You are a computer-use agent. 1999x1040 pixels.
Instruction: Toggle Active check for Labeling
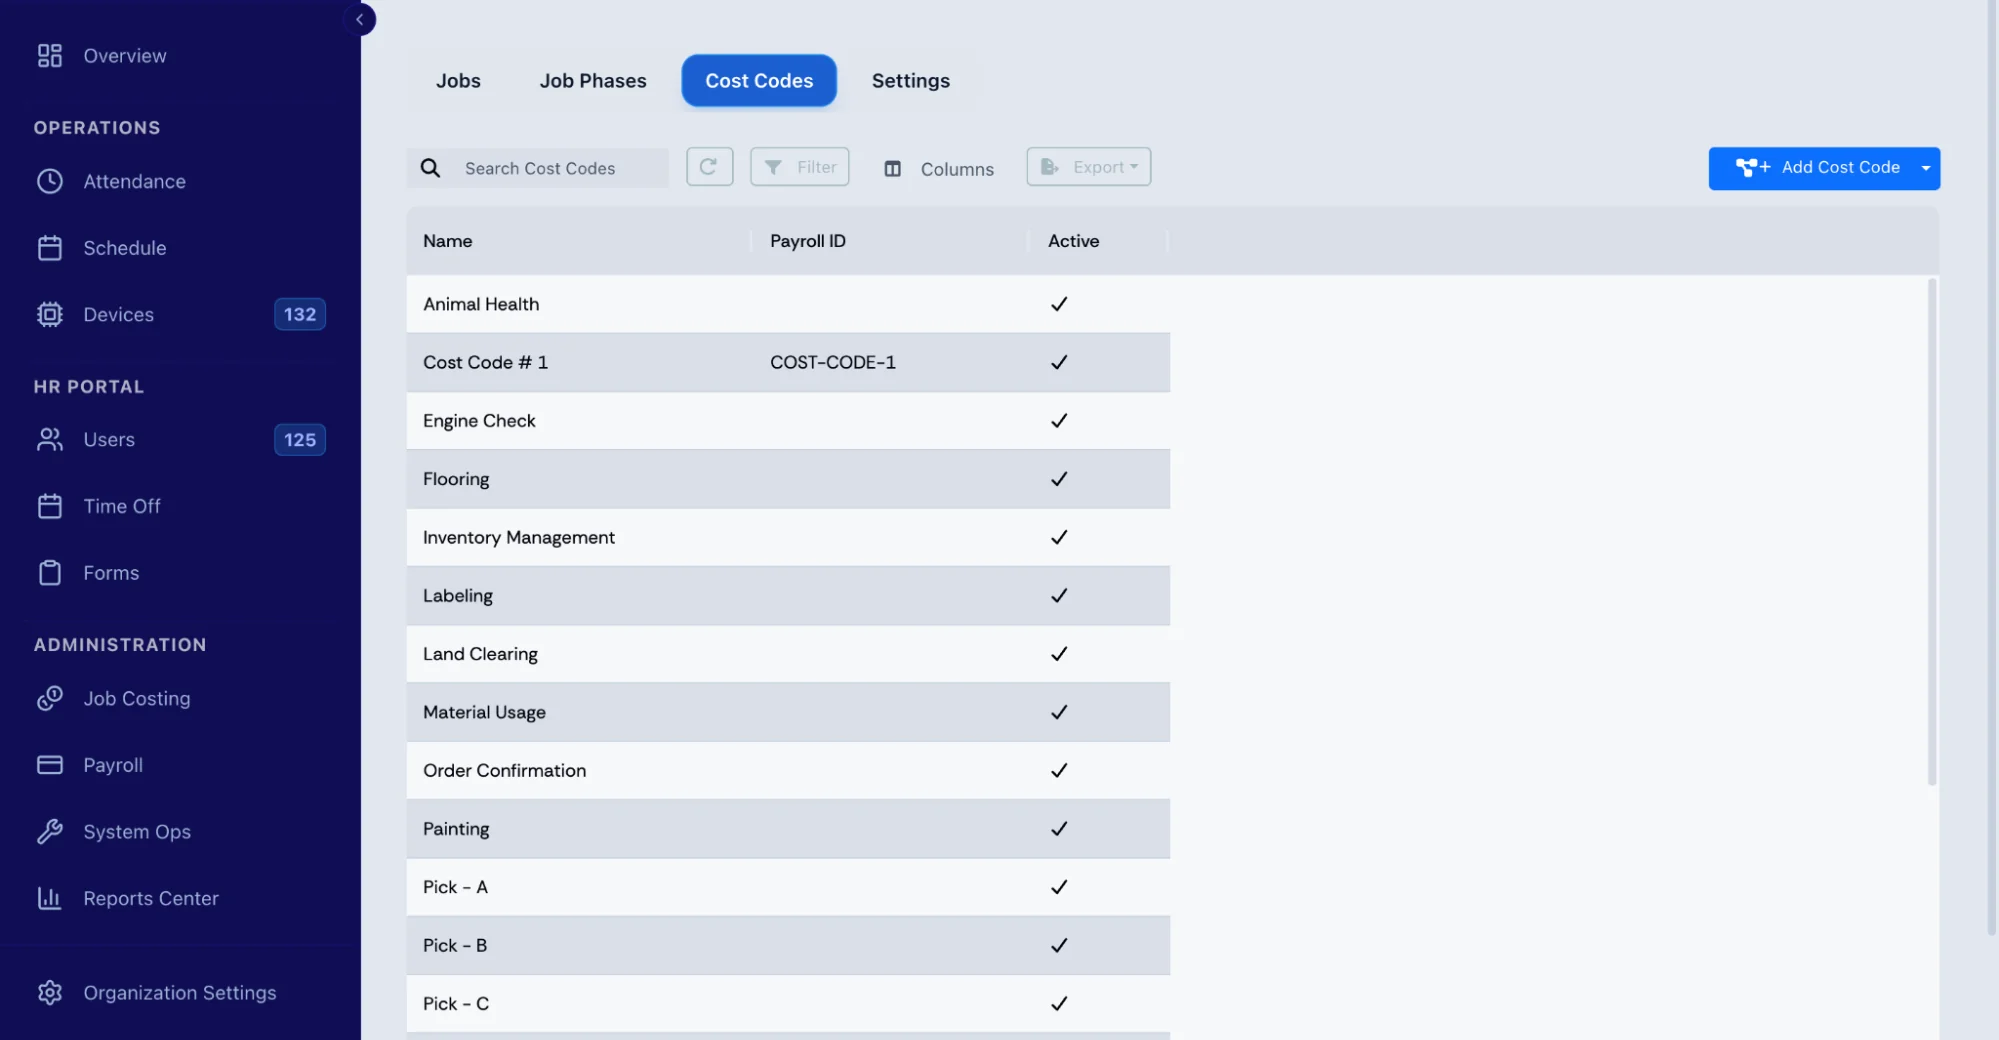click(1059, 596)
